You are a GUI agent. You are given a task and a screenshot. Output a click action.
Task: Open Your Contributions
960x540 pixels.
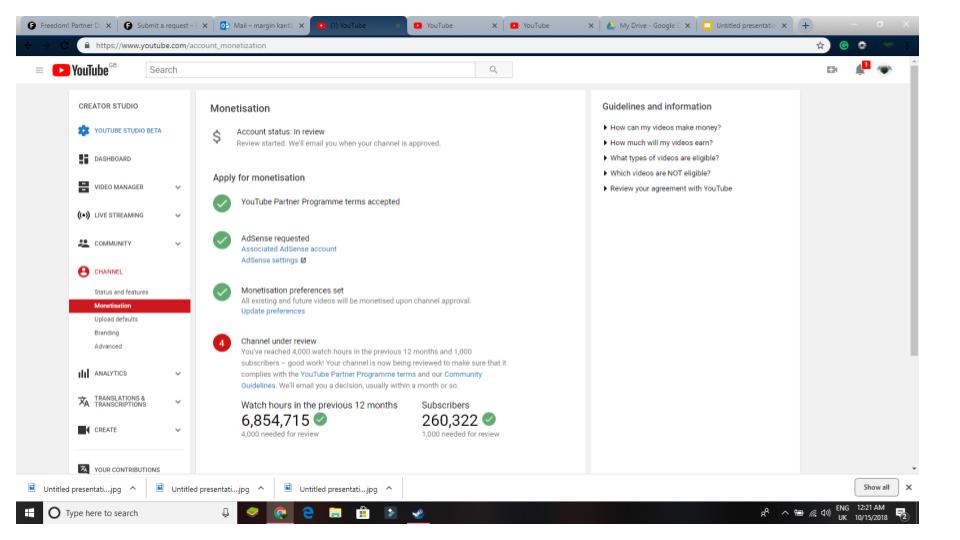[x=127, y=470]
